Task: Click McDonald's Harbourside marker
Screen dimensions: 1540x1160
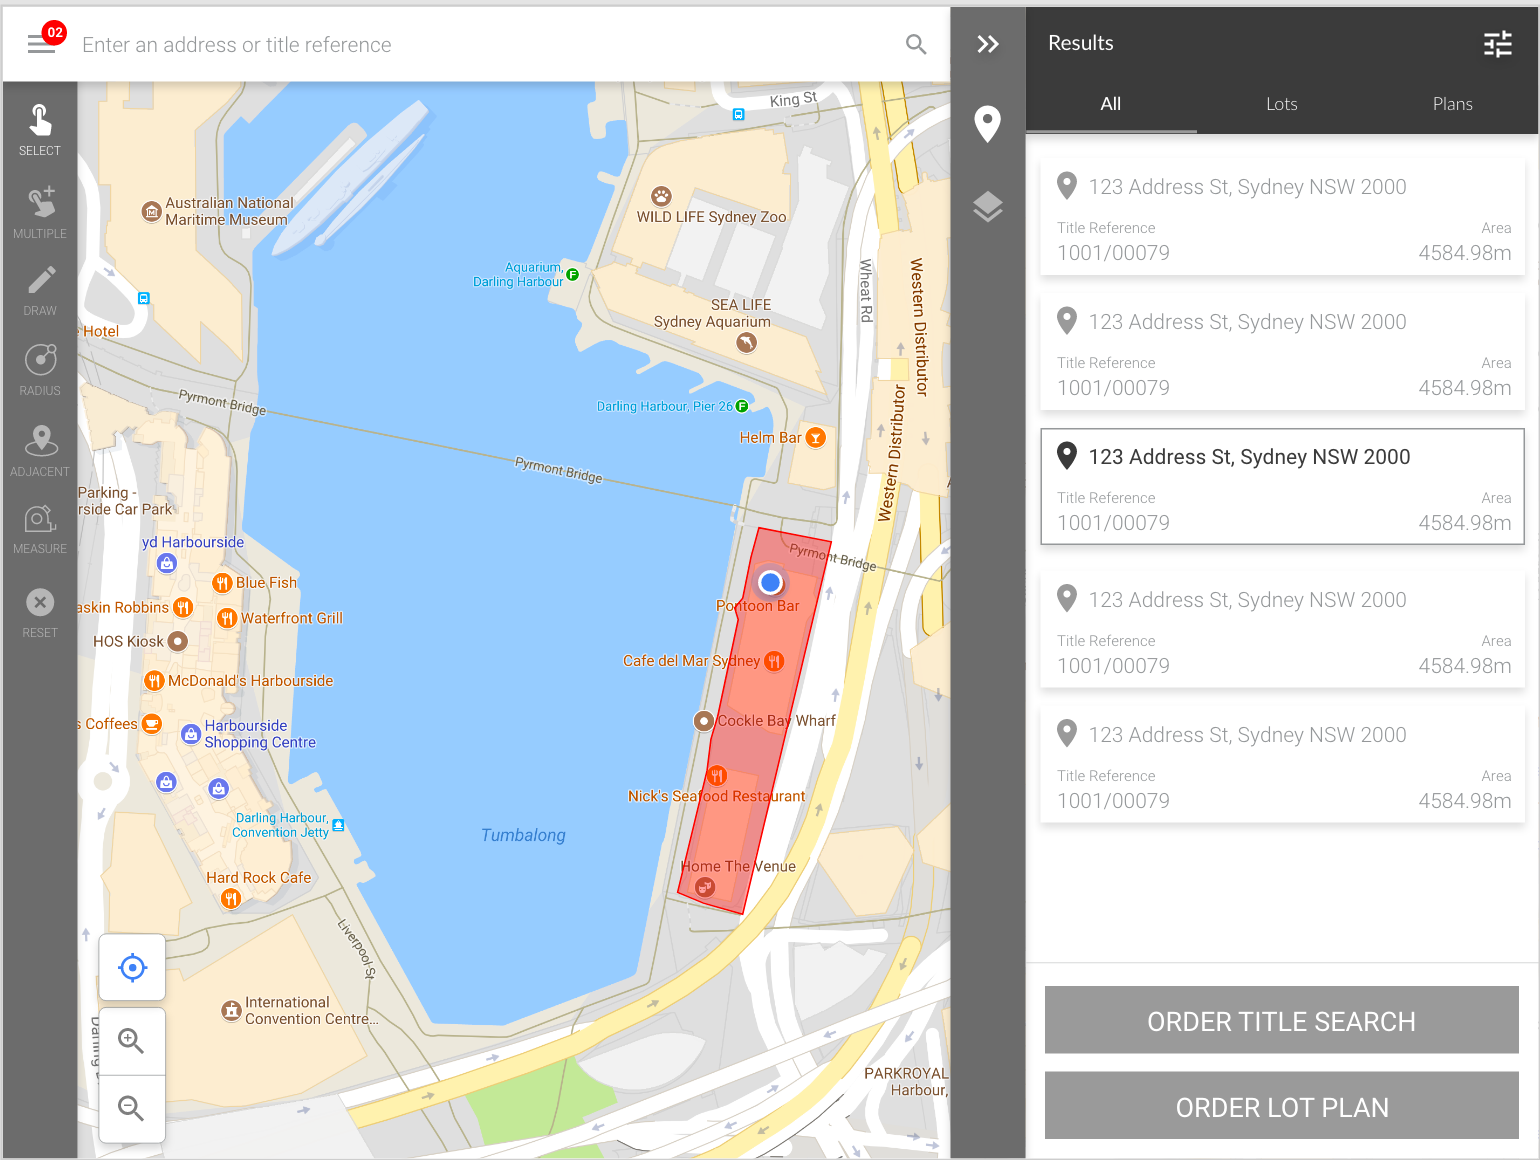Action: click(x=154, y=681)
